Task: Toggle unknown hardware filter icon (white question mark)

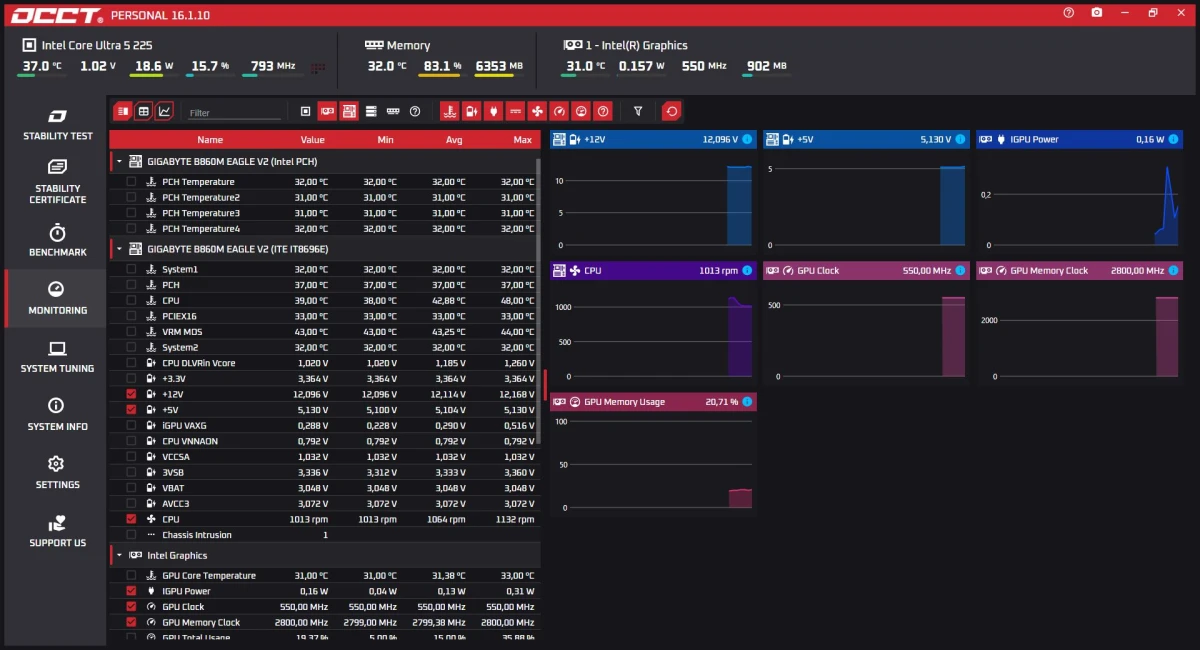Action: 415,111
